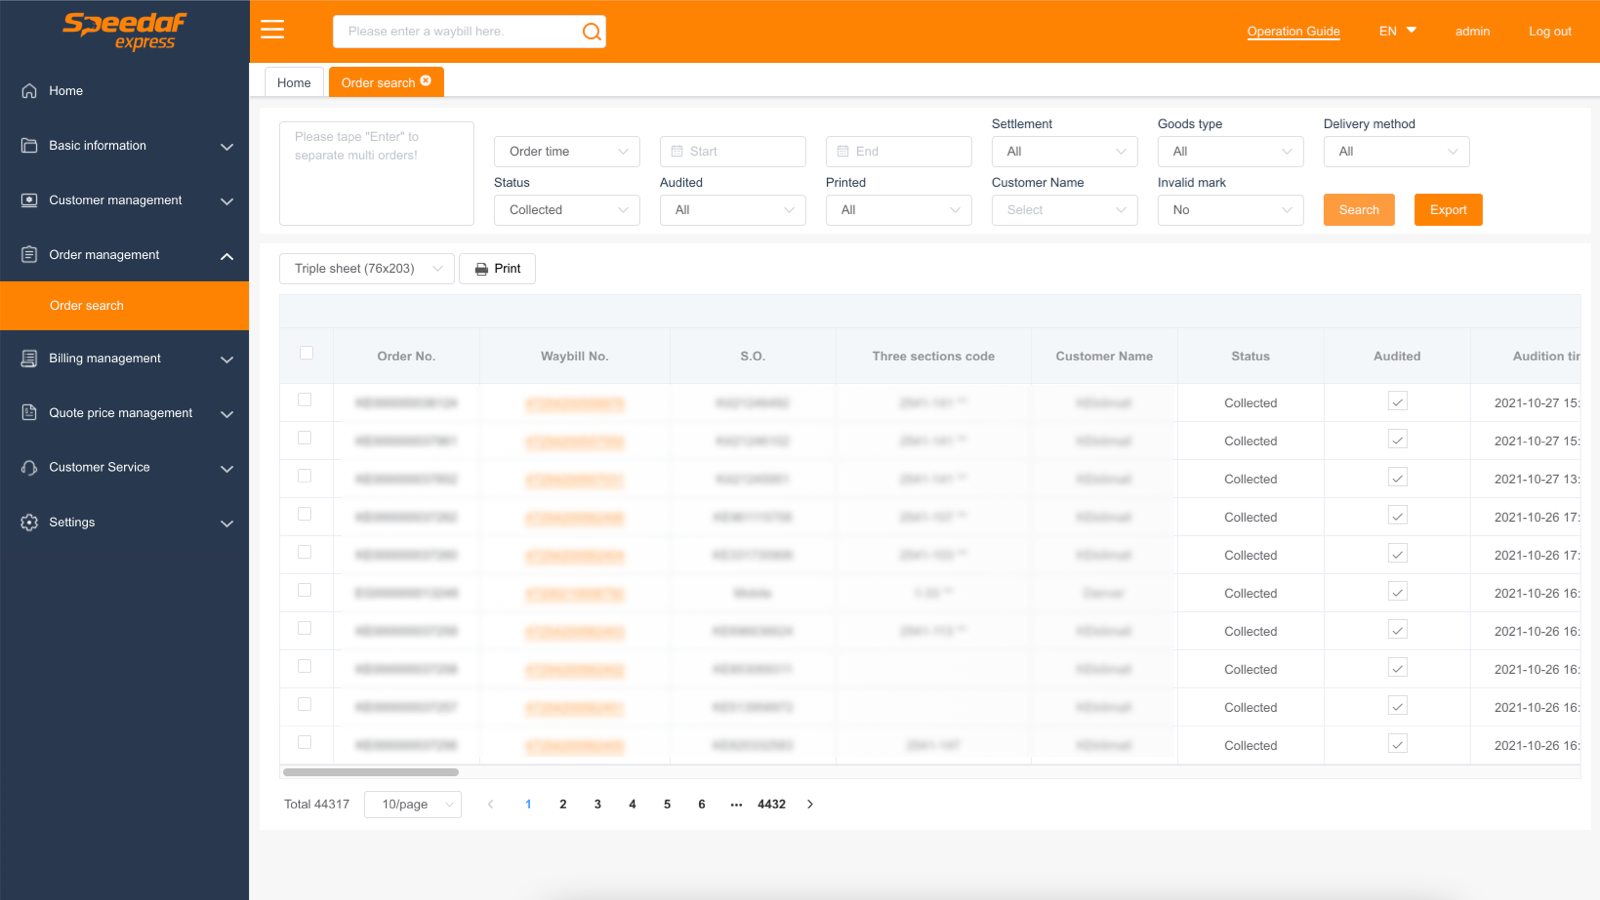This screenshot has height=900, width=1600.
Task: Check first row dated 2021-10-26 17
Action: [x=304, y=514]
